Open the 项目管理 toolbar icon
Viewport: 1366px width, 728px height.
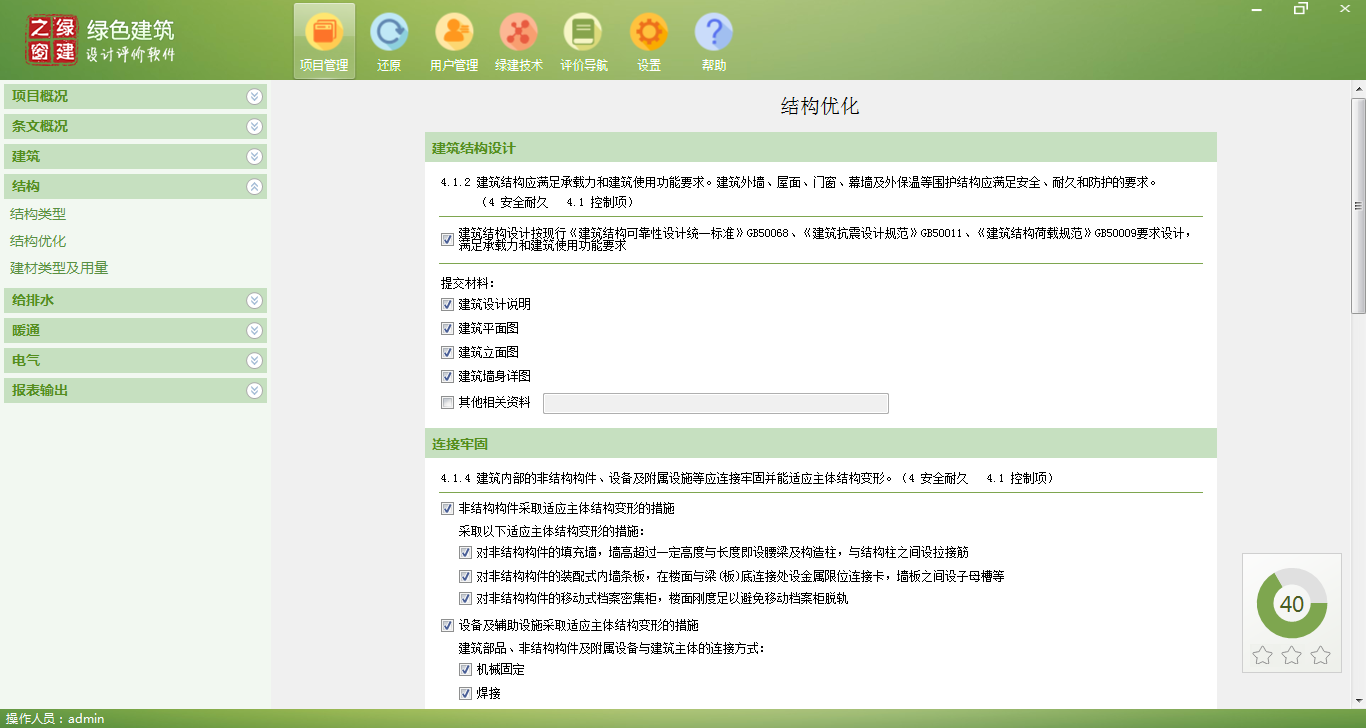(323, 40)
